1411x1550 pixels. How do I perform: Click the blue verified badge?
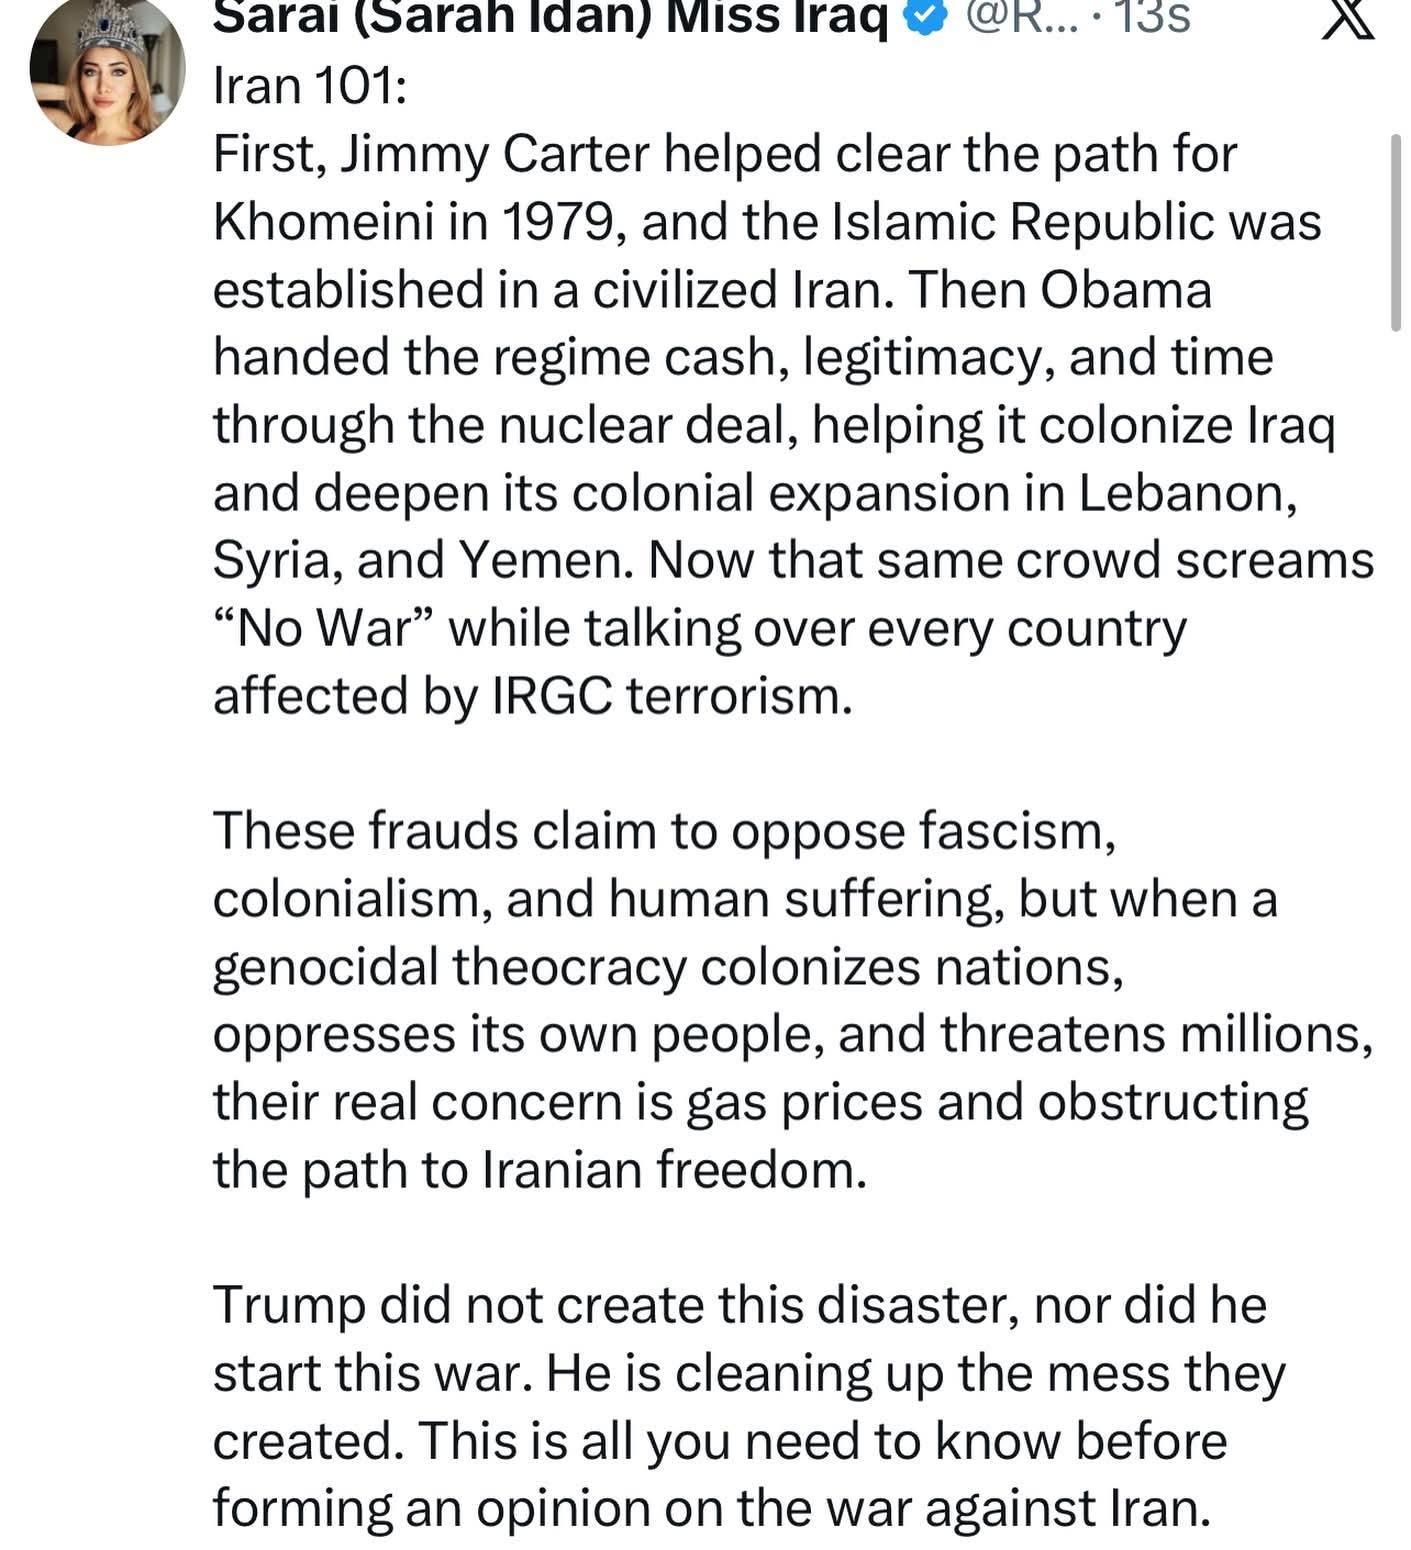coord(923,18)
